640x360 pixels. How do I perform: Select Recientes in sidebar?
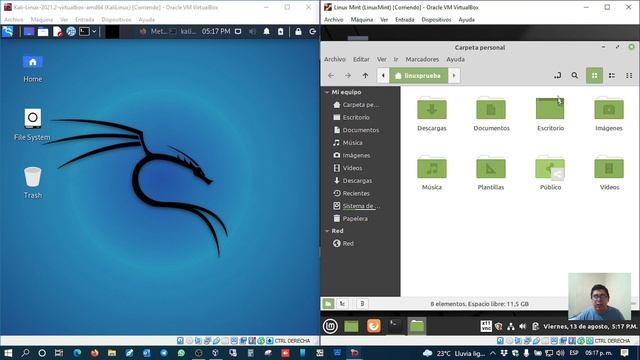(x=352, y=193)
